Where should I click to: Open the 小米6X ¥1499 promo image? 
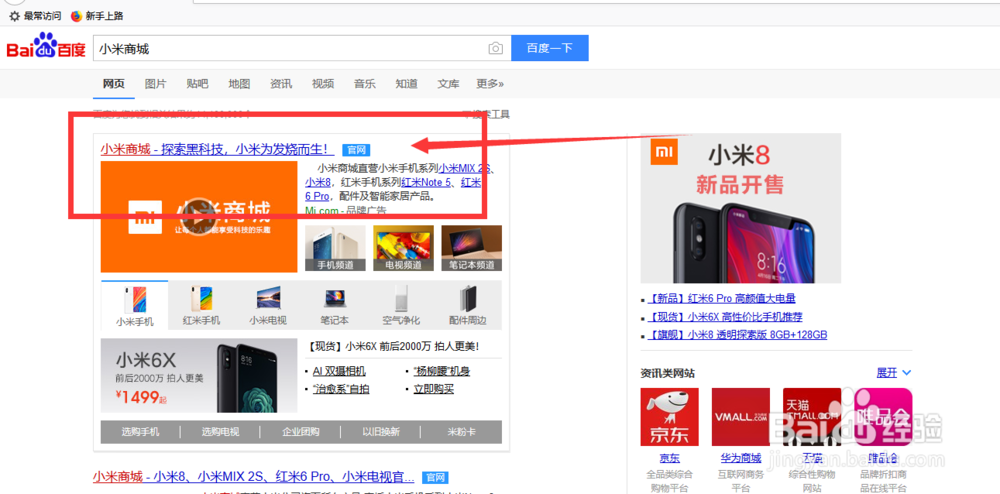pyautogui.click(x=199, y=375)
